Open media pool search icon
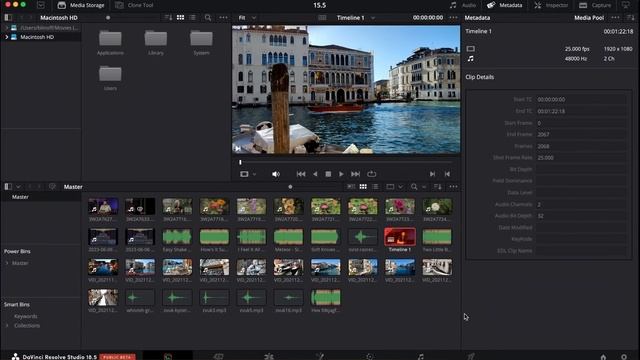 pyautogui.click(x=414, y=187)
